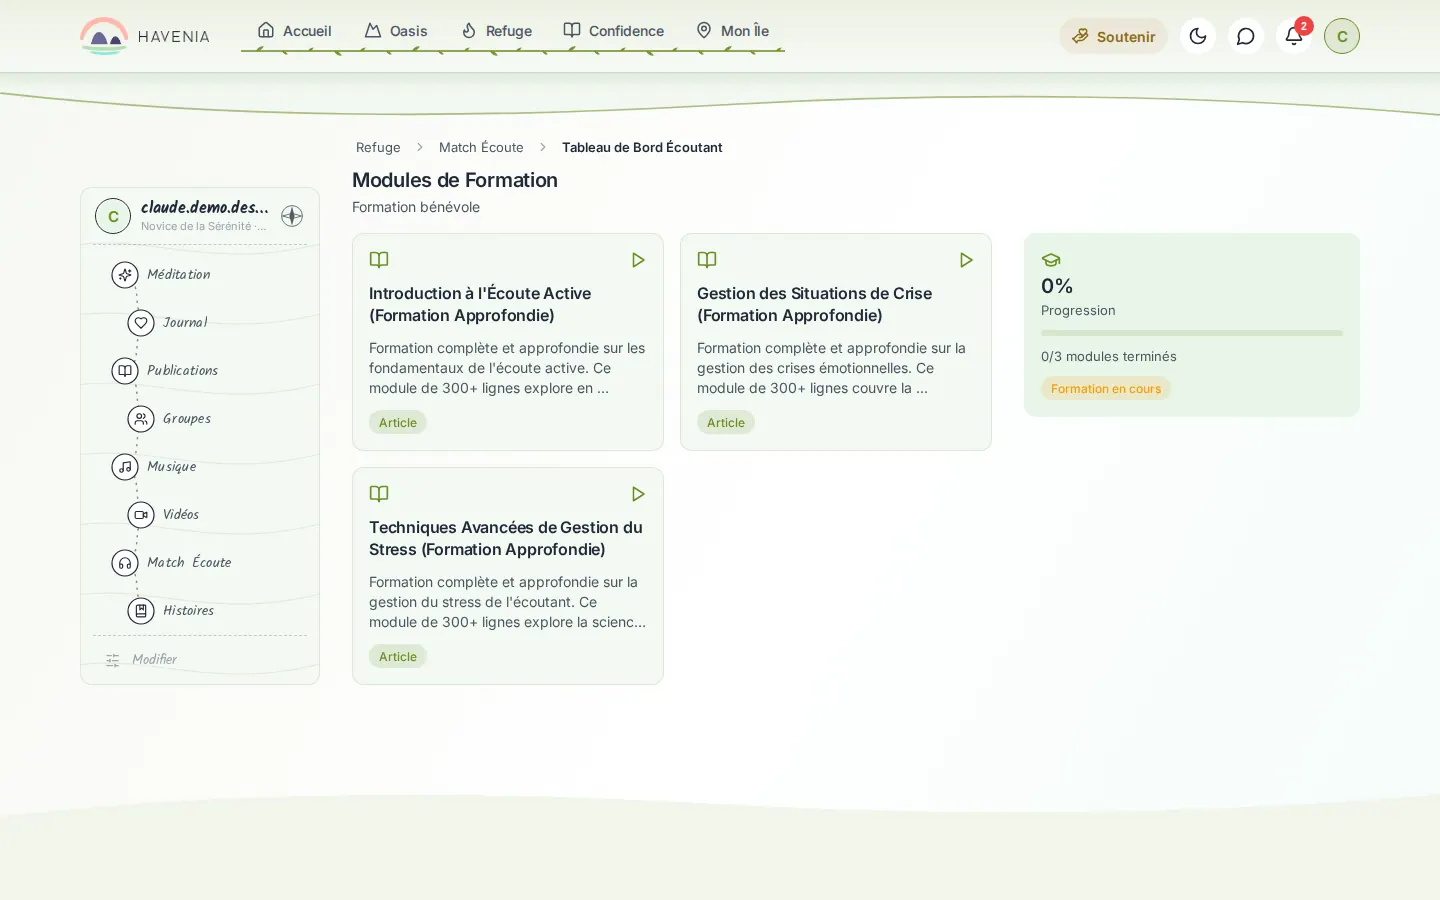This screenshot has width=1440, height=900.
Task: Click the Formation bénévole subtitle
Action: tap(416, 207)
